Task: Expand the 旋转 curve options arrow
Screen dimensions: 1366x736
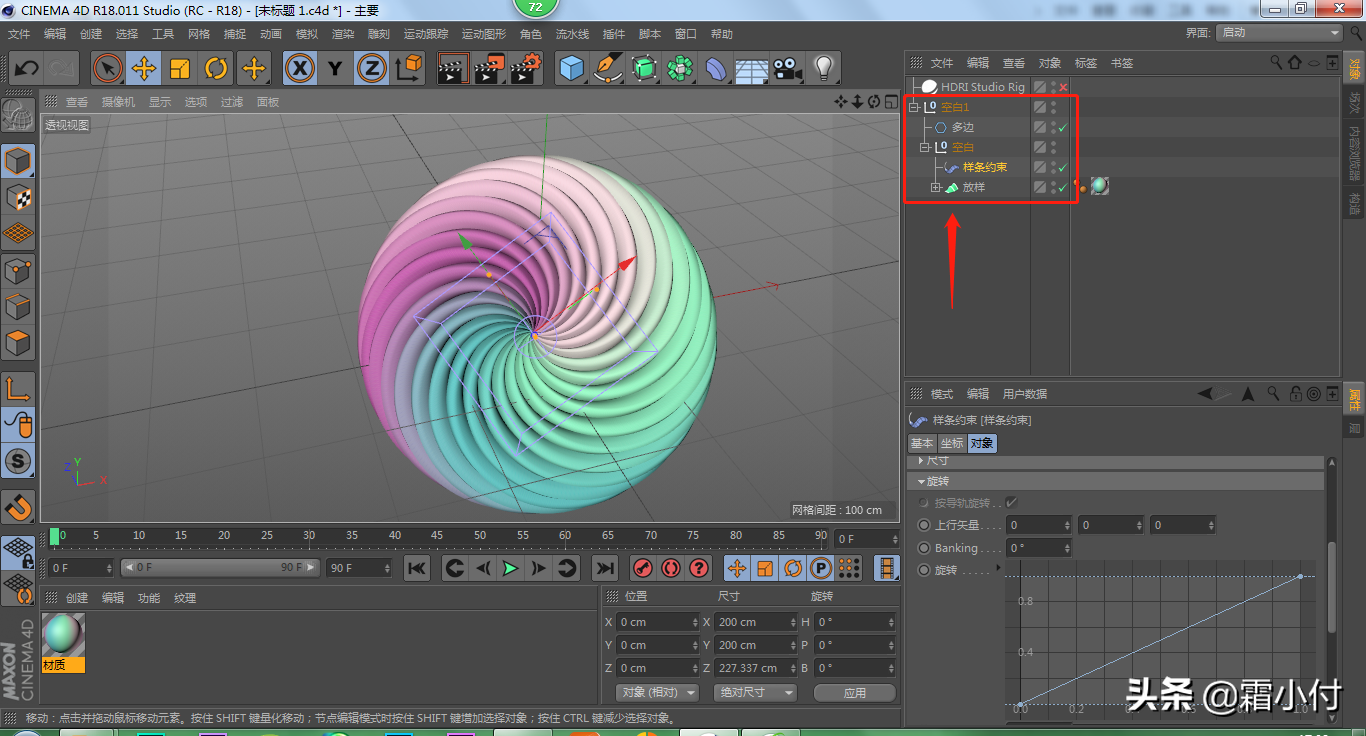Action: 998,568
